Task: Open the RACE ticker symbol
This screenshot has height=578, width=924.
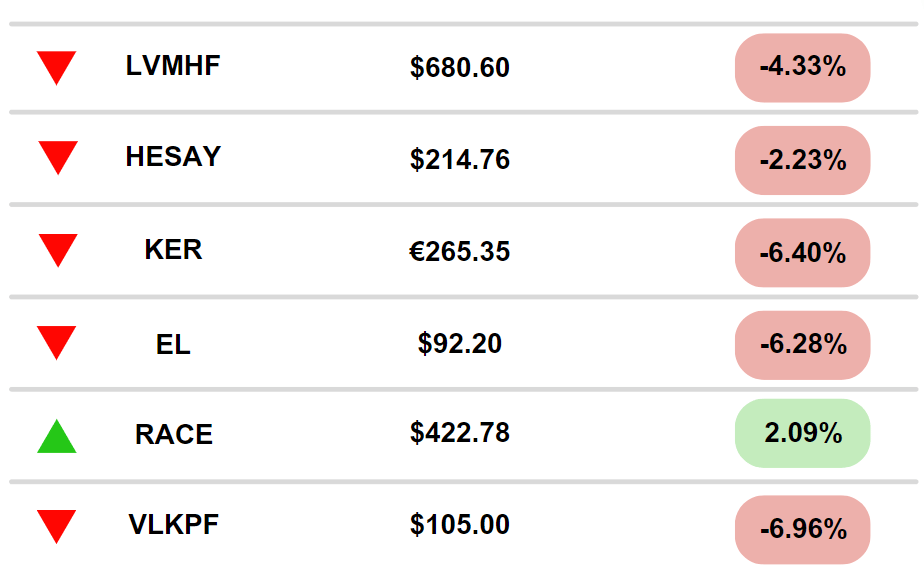Action: point(174,435)
